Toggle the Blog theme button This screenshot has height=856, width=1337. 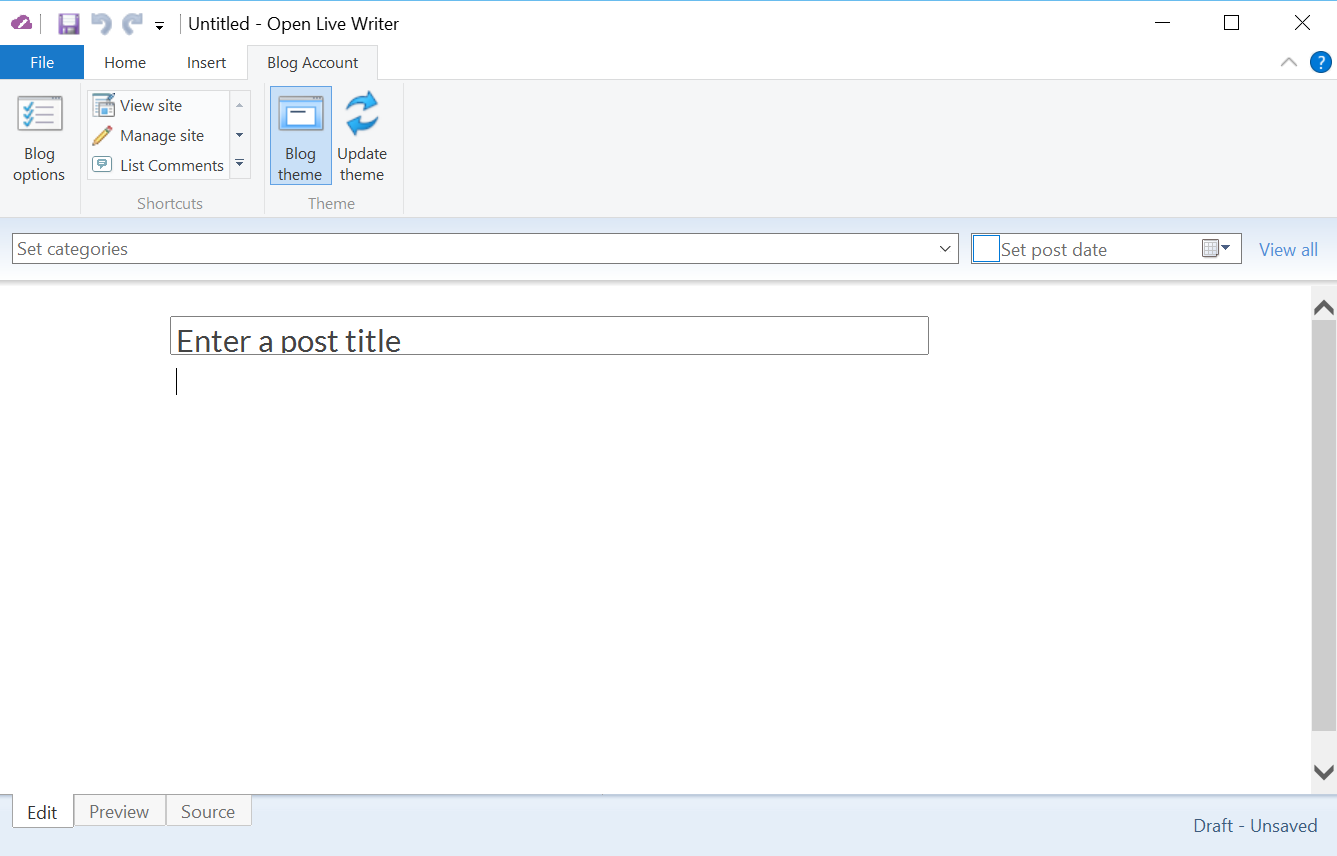(x=300, y=136)
